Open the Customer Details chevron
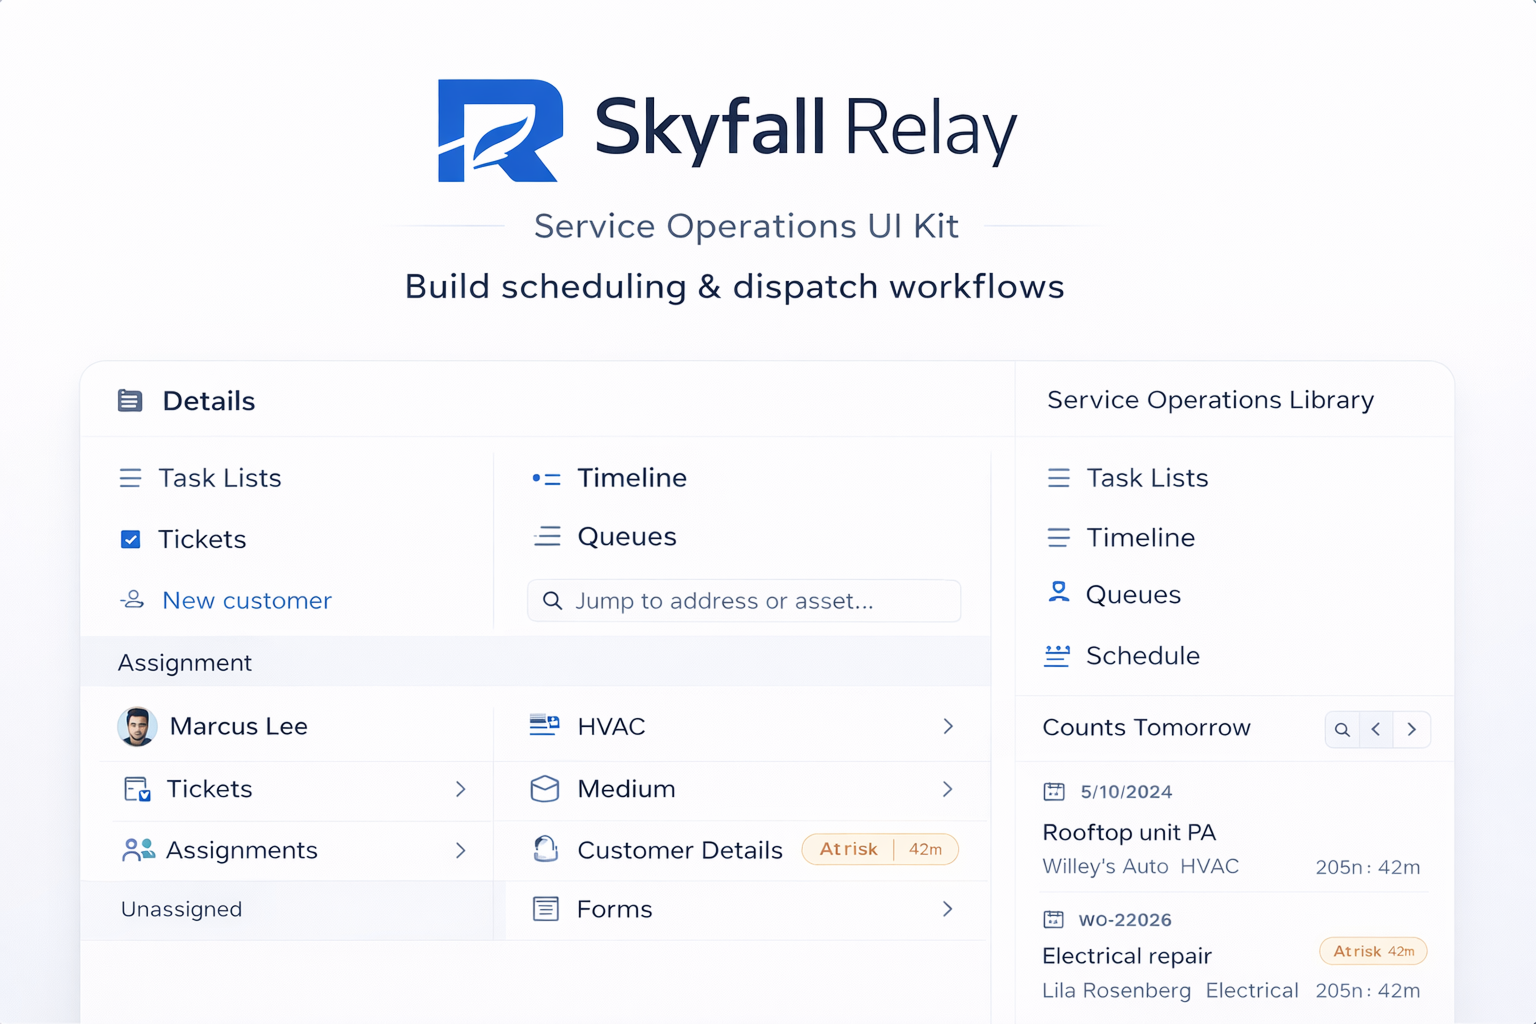Viewport: 1536px width, 1024px height. 947,849
